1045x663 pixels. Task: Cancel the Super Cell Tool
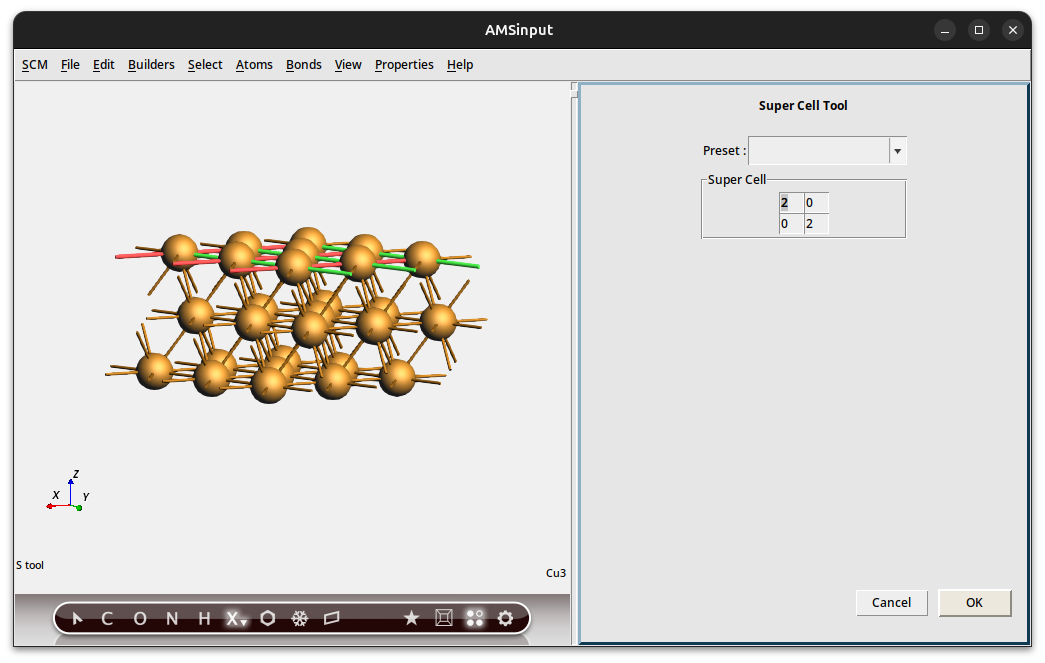click(x=891, y=602)
